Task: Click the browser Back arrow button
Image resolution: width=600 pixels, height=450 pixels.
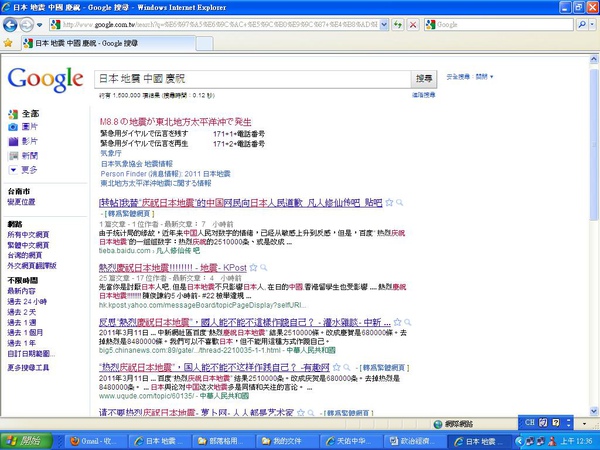Action: 10,25
